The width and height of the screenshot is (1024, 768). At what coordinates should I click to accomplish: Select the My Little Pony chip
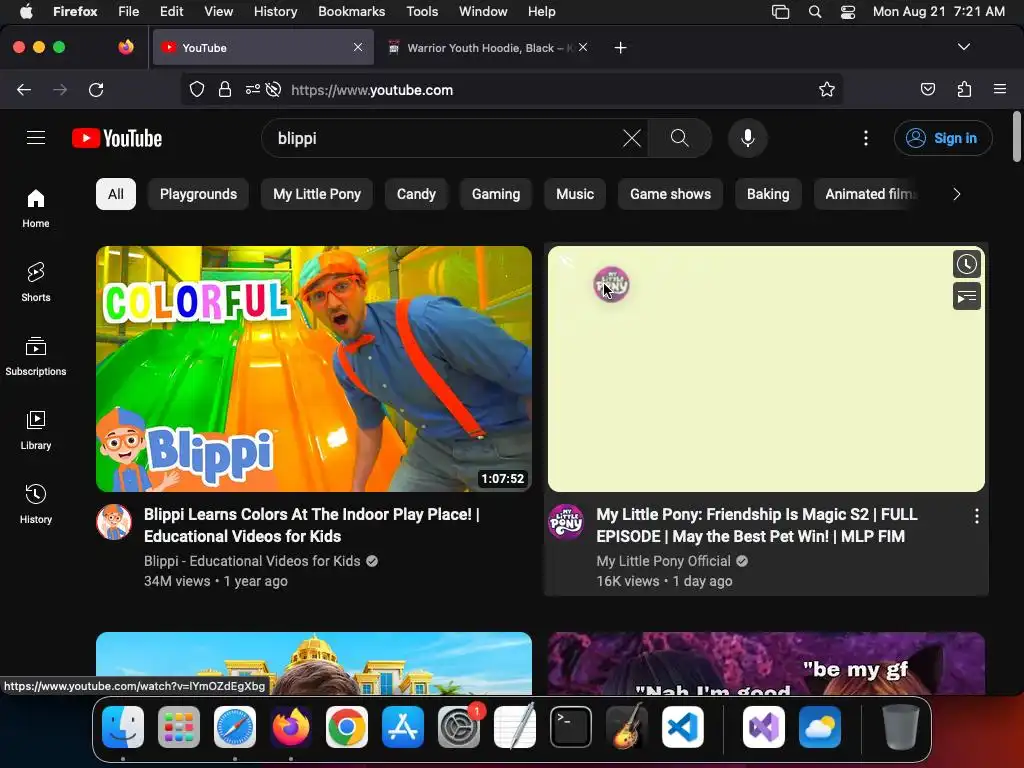(317, 194)
